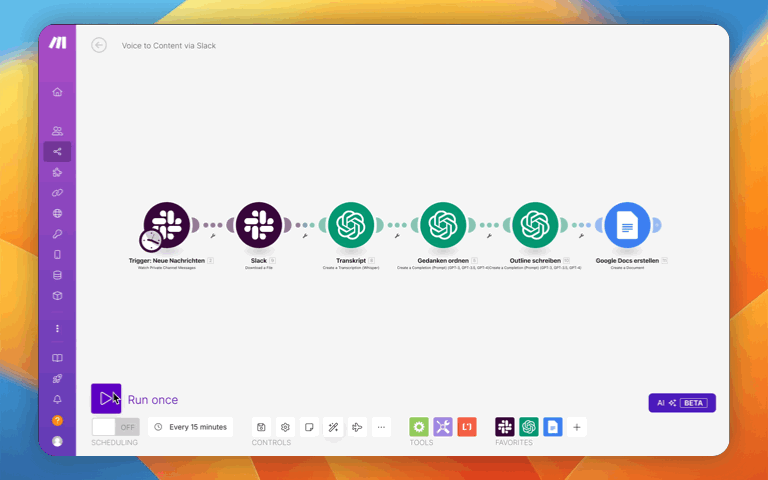This screenshot has width=768, height=480.
Task: Open Resource hub book icon in sidebar
Action: point(57,358)
